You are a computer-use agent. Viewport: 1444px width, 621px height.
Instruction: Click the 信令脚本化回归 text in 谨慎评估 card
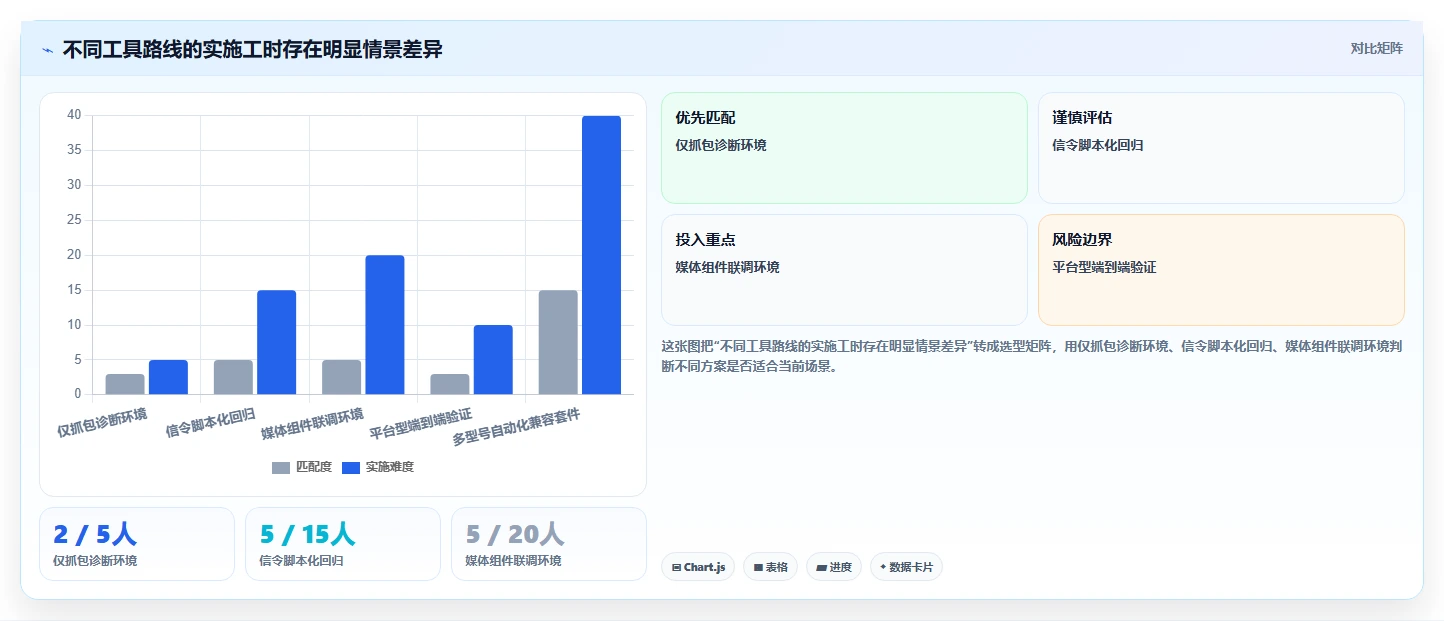tap(1098, 145)
